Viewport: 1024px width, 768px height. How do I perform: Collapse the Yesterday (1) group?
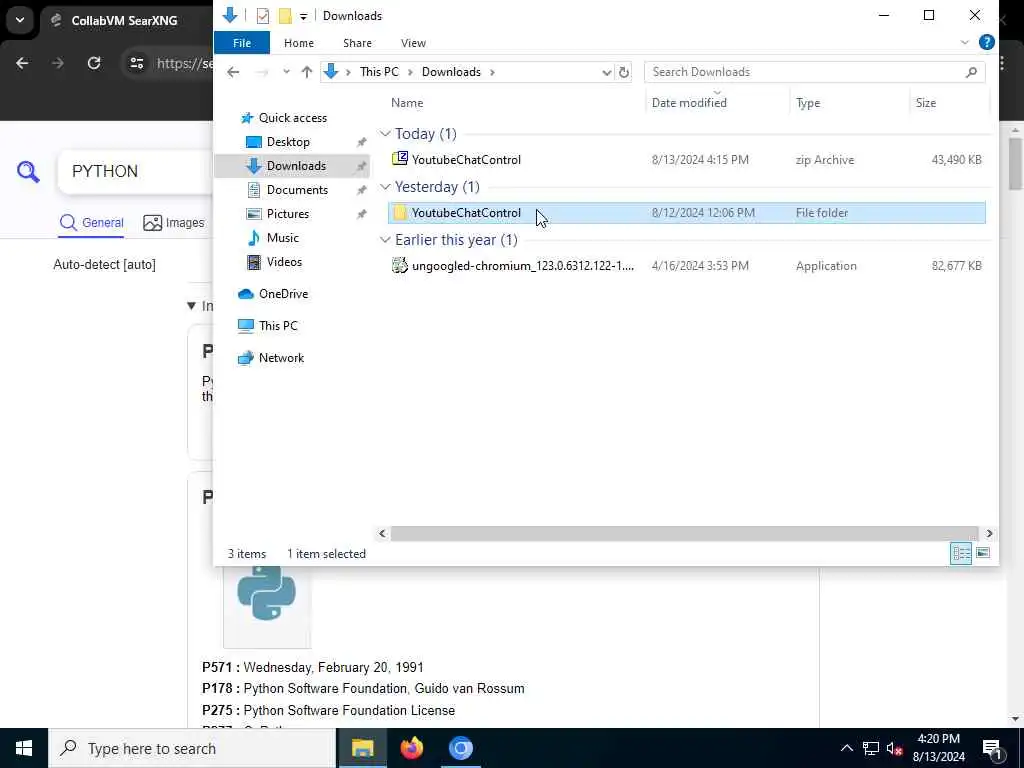(x=385, y=187)
